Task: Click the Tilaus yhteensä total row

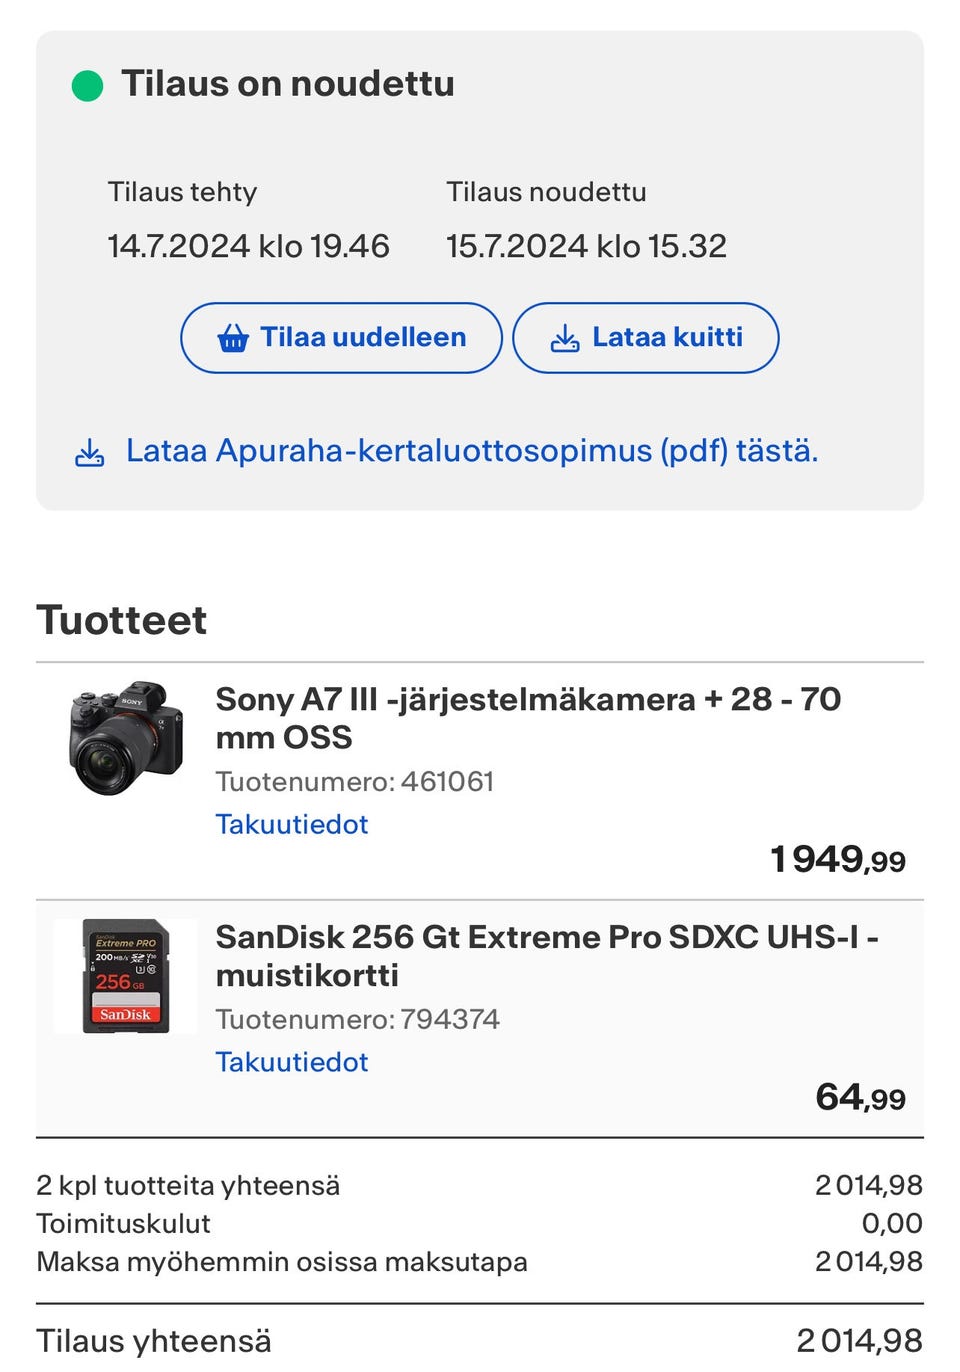Action: (x=479, y=1340)
